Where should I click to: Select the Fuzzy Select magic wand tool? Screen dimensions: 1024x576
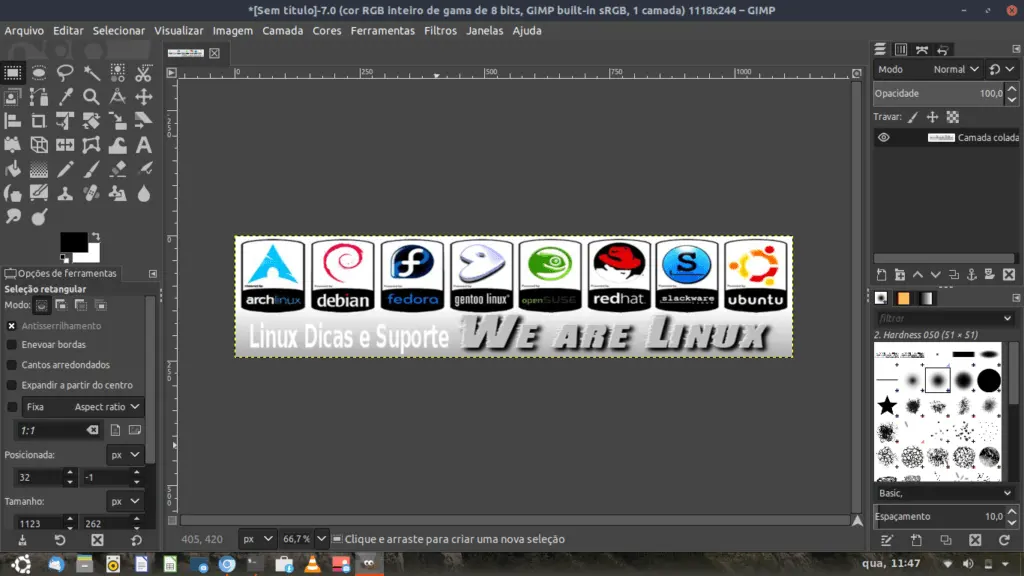tap(91, 72)
